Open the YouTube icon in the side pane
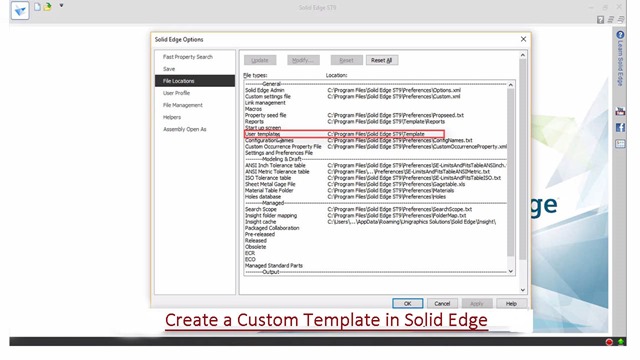Screen dimensions: 640x360 click(620, 111)
